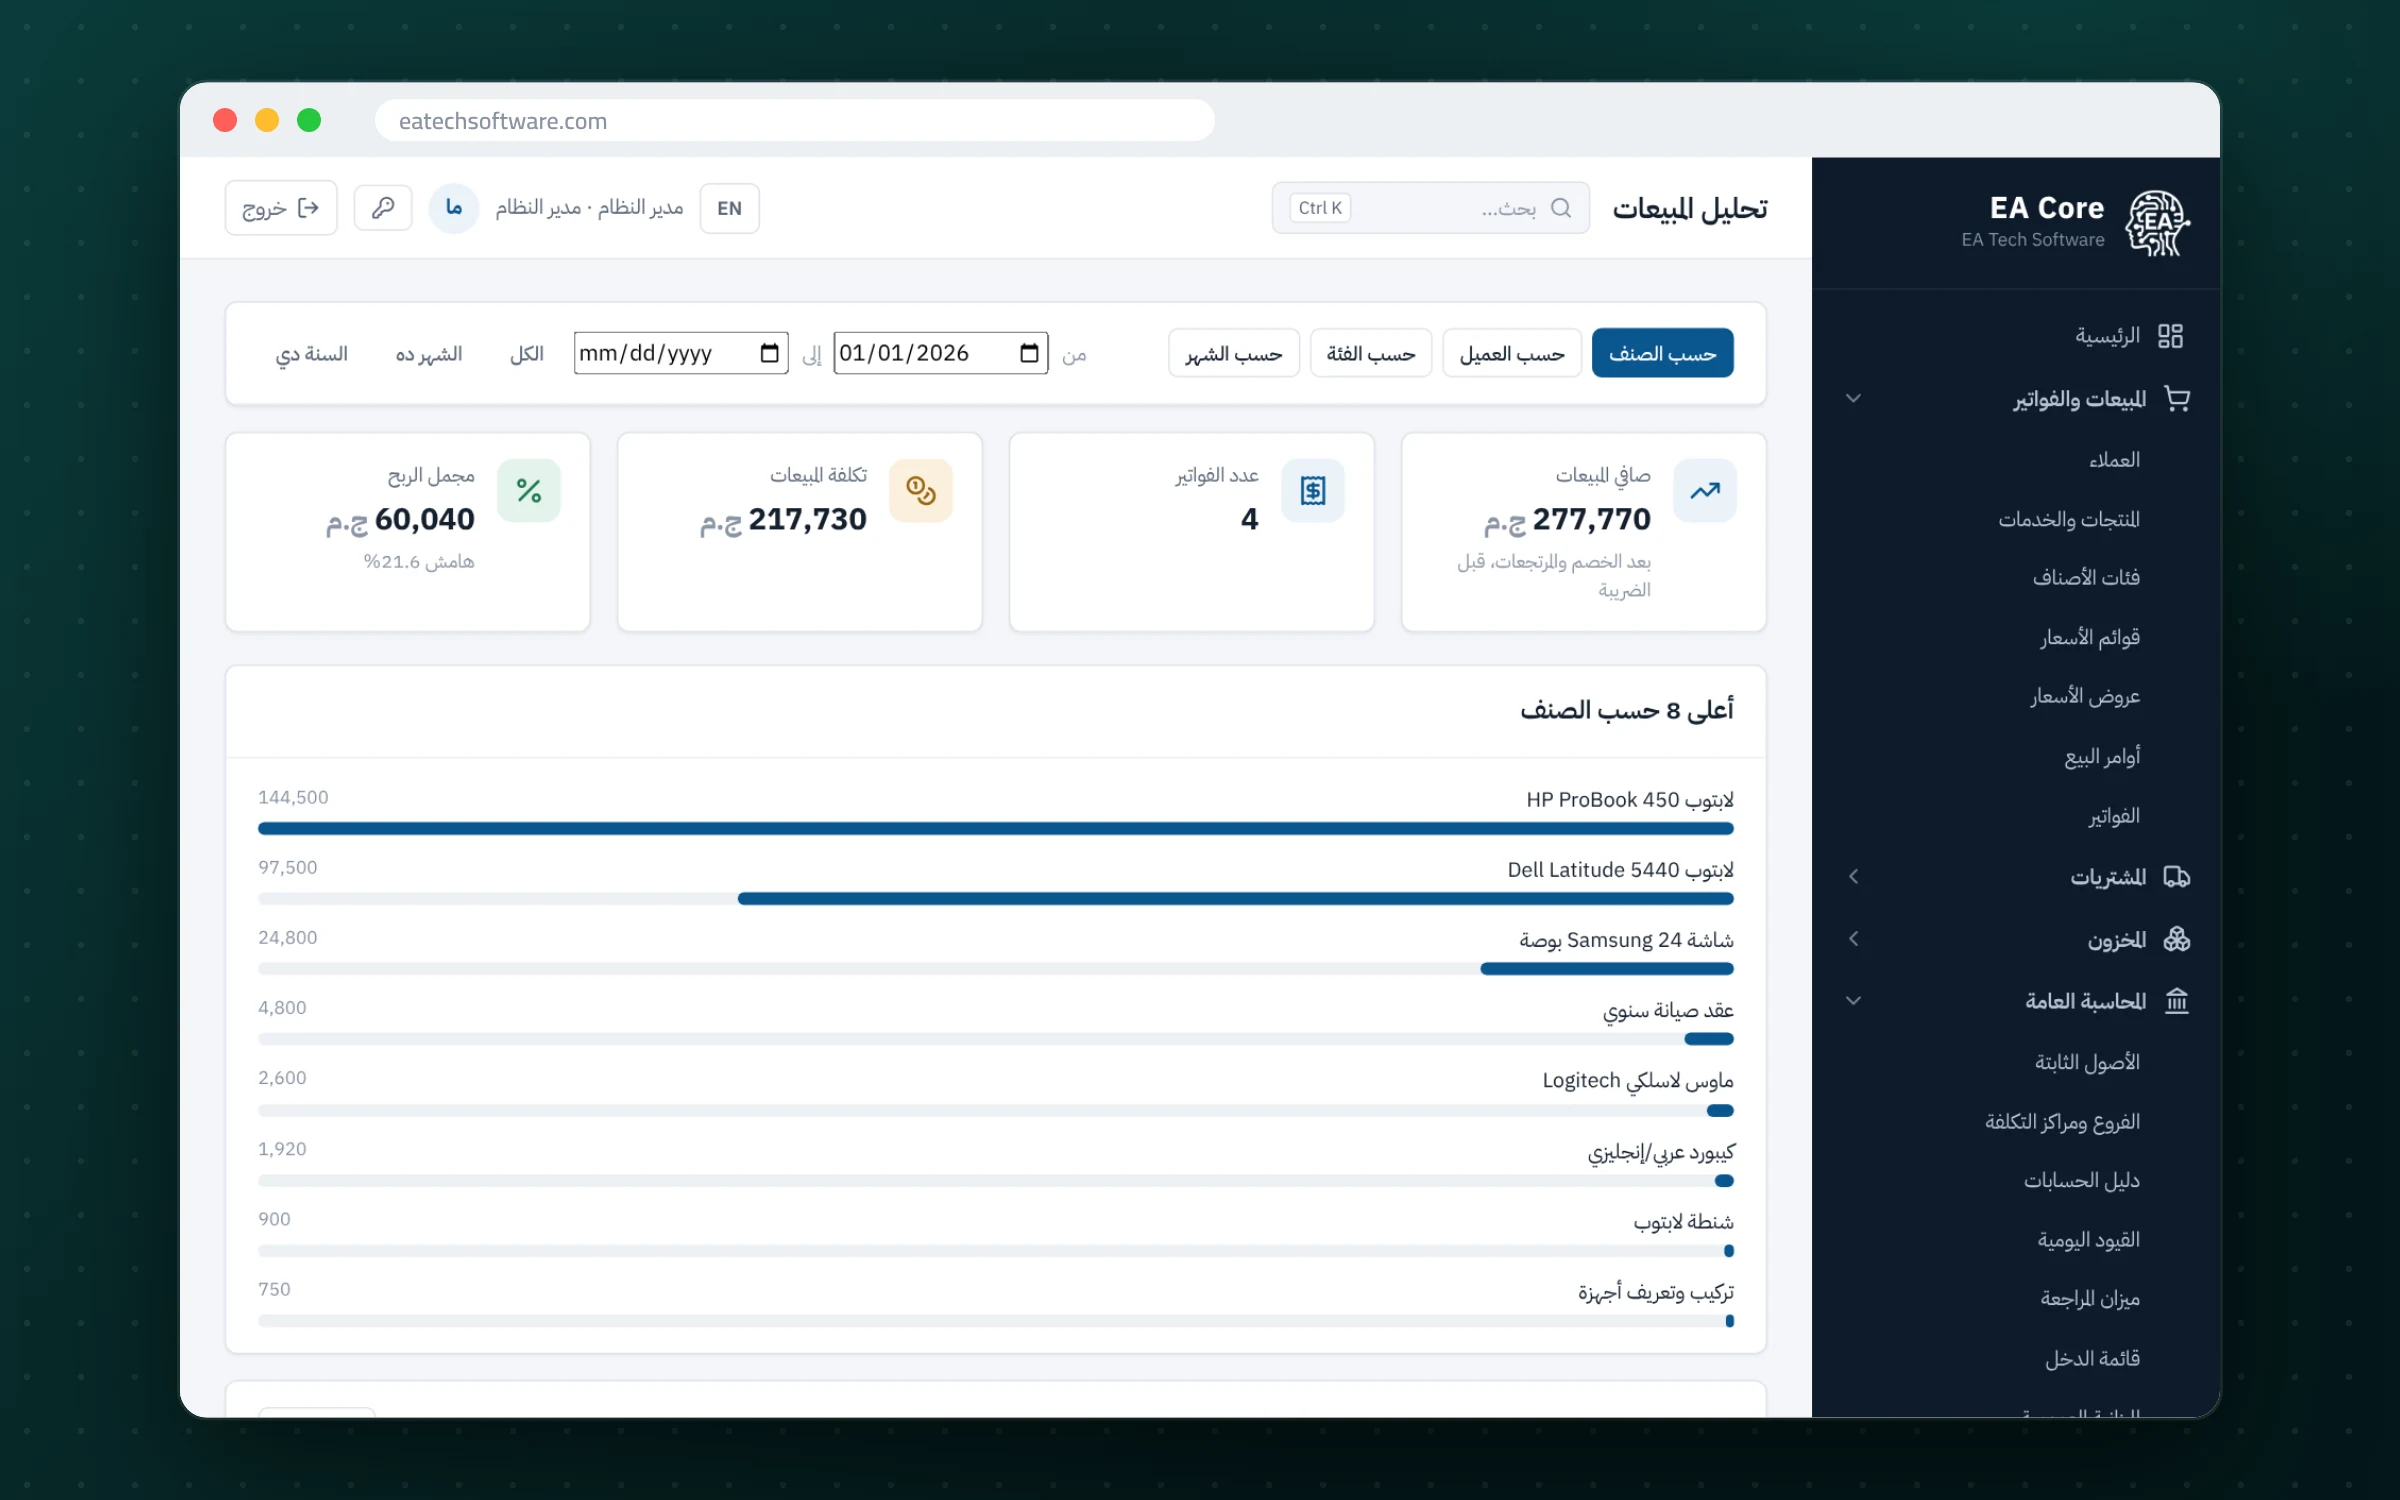Click the EA Core brain logo
Screen dimensions: 2400x1500
(x=2157, y=223)
